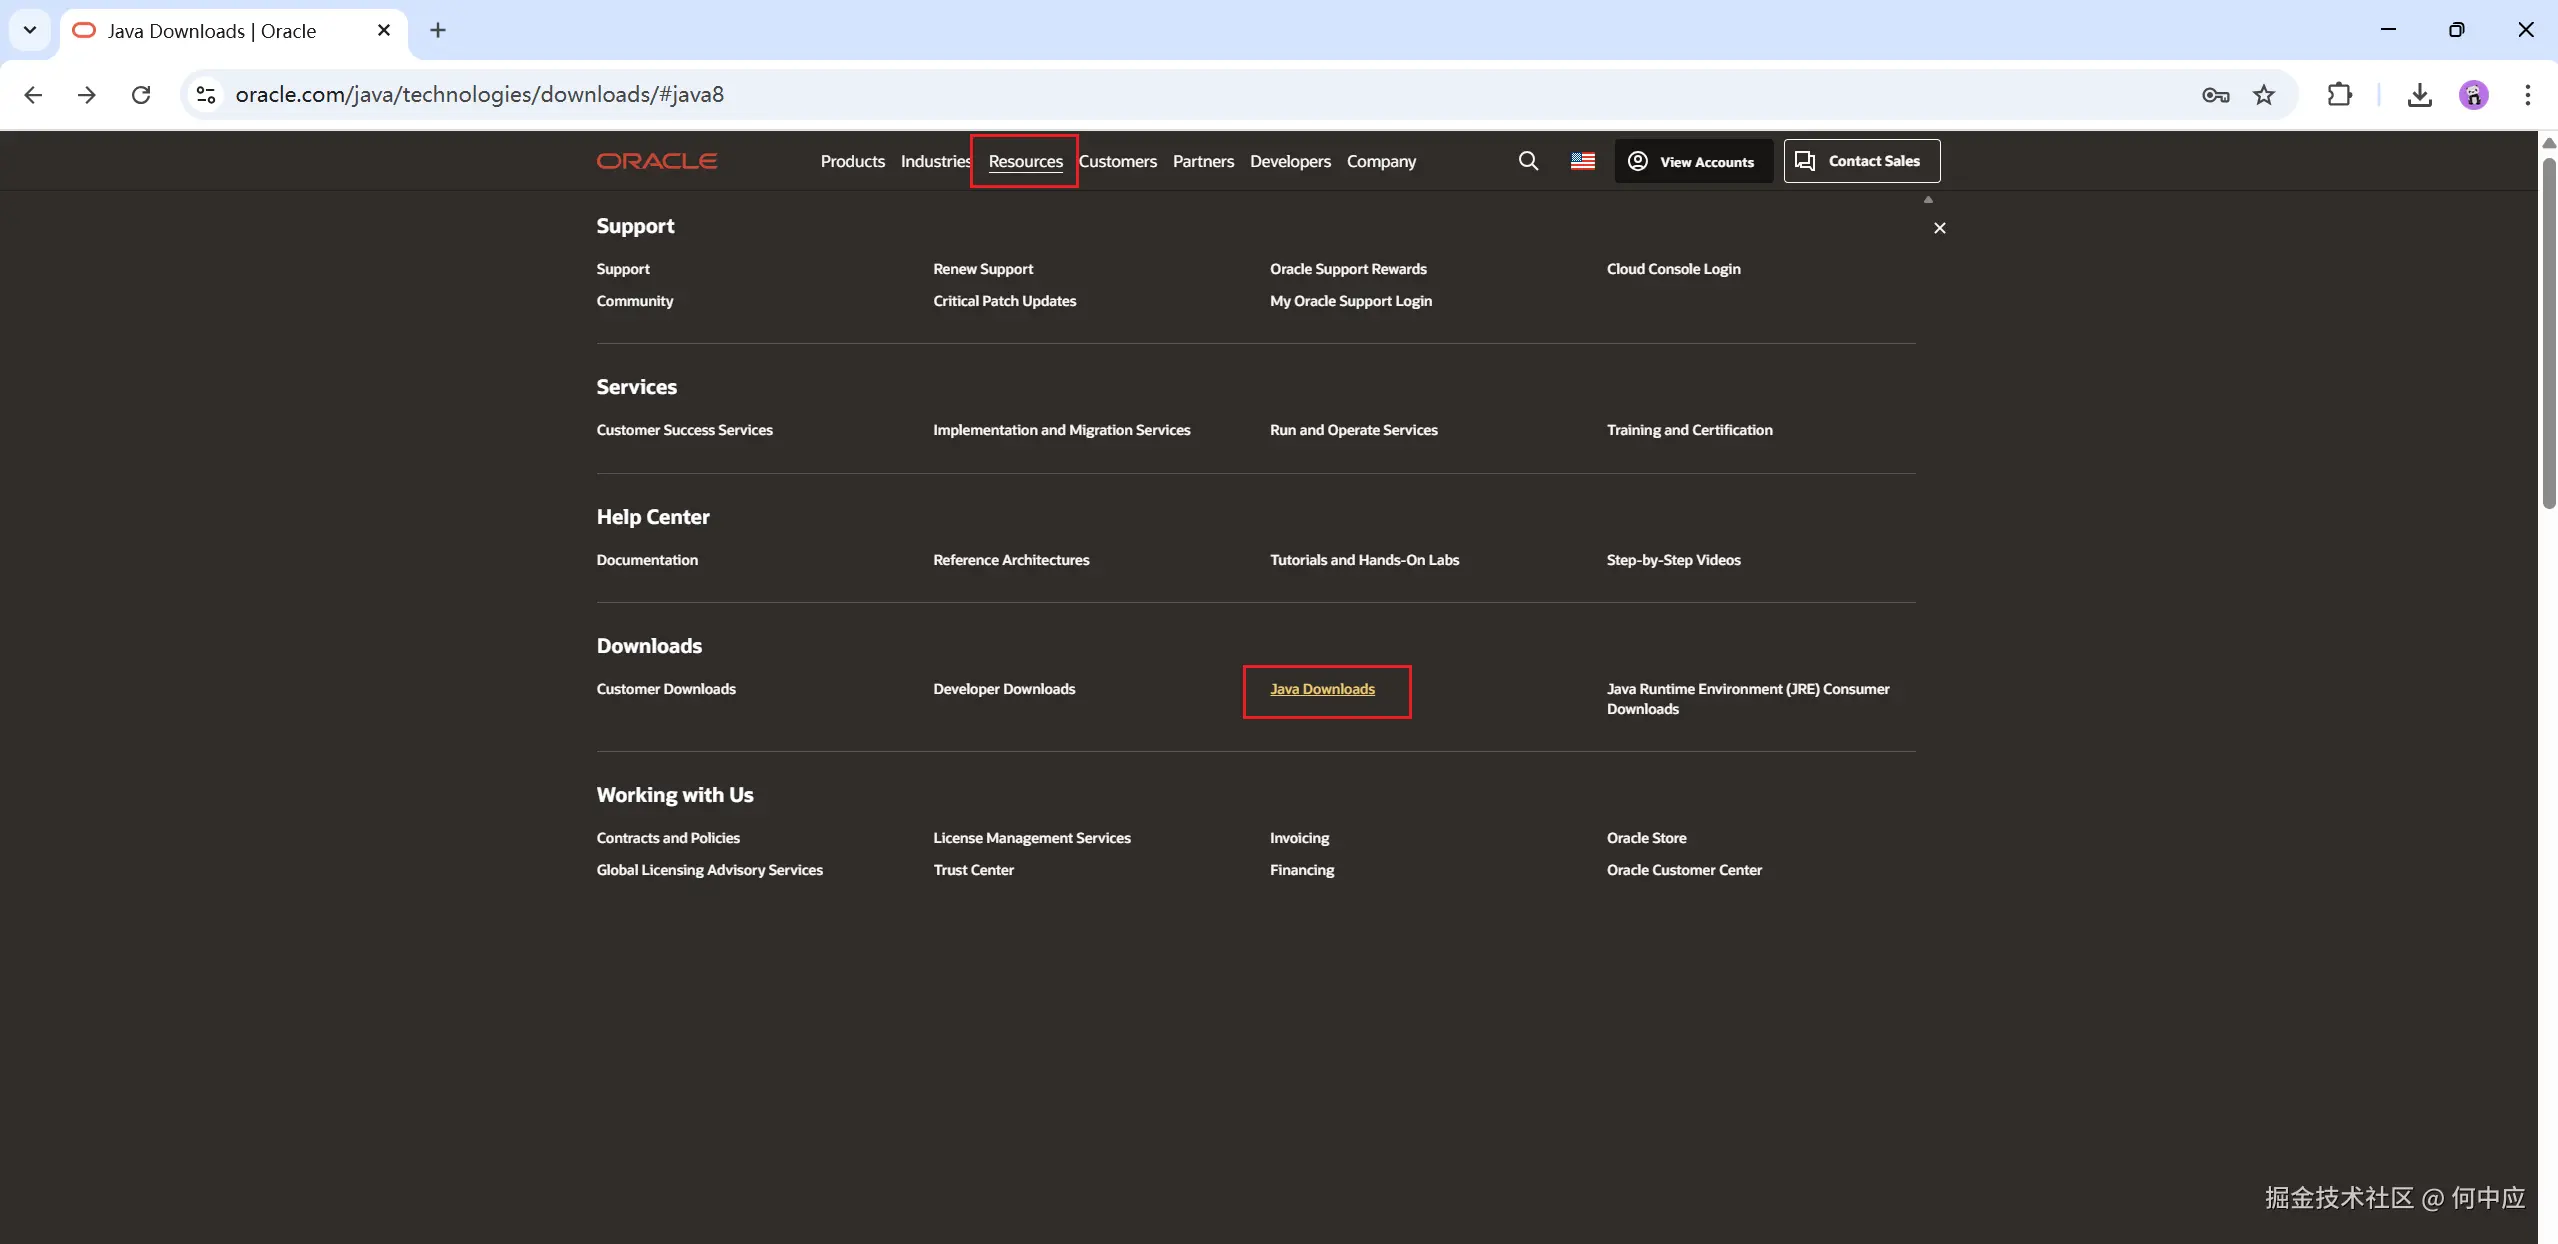Click the Oracle logo

[656, 161]
